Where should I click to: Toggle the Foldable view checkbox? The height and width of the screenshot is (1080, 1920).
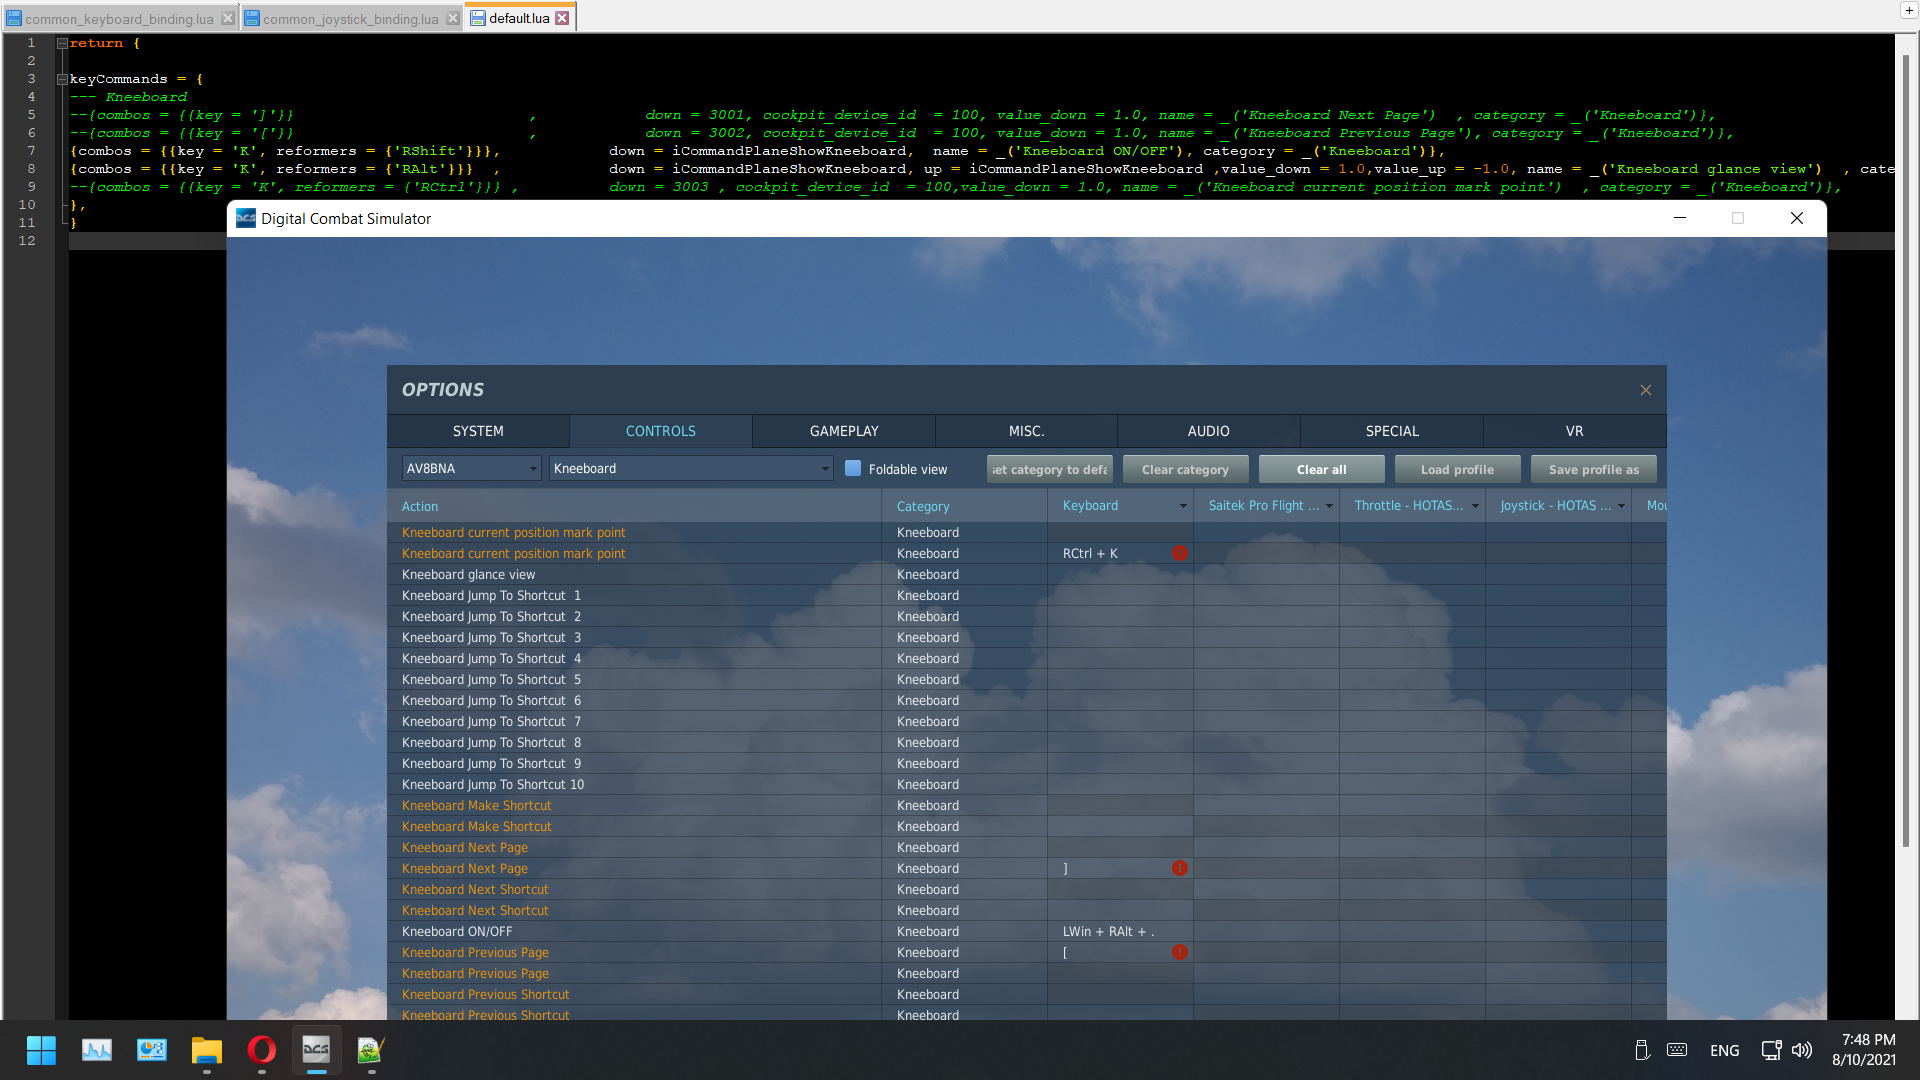(853, 468)
